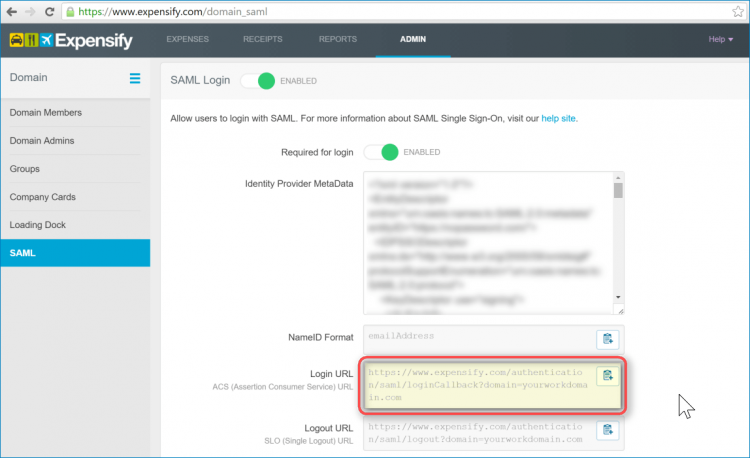The width and height of the screenshot is (750, 458).
Task: Click the browser forward arrow
Action: point(31,13)
